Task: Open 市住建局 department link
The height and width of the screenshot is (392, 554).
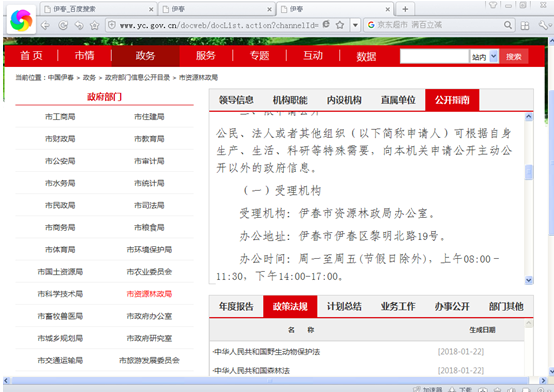Action: coord(149,117)
